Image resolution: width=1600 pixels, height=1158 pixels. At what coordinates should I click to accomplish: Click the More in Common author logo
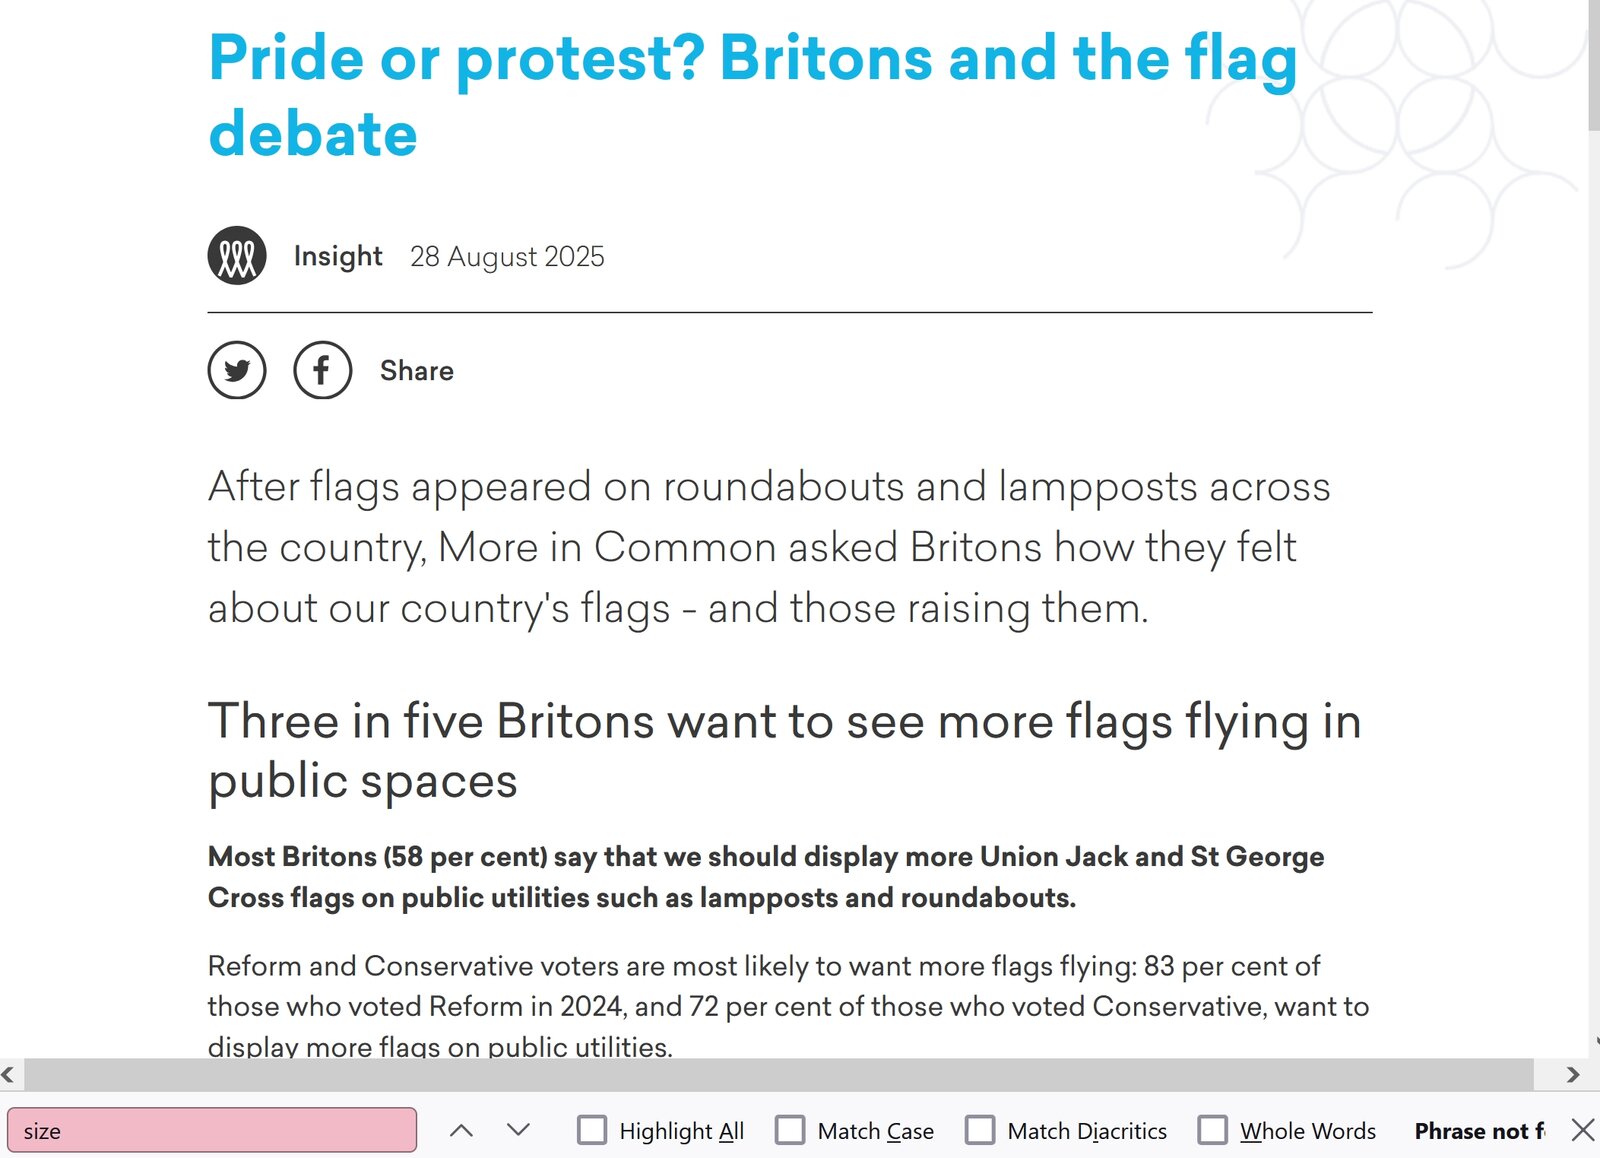pos(237,256)
